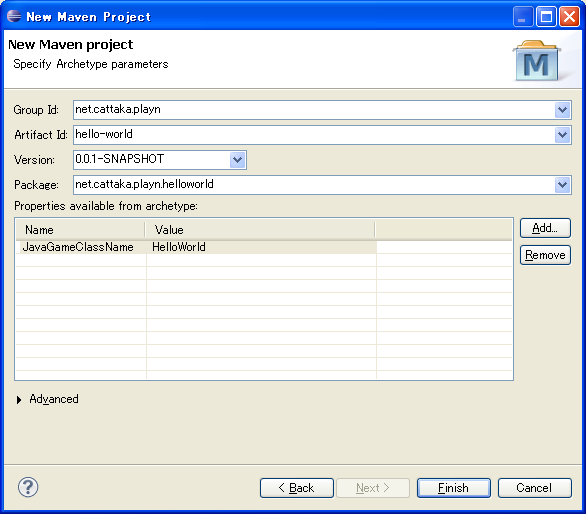Click the Remove button
Image resolution: width=586 pixels, height=514 pixels.
[x=545, y=255]
